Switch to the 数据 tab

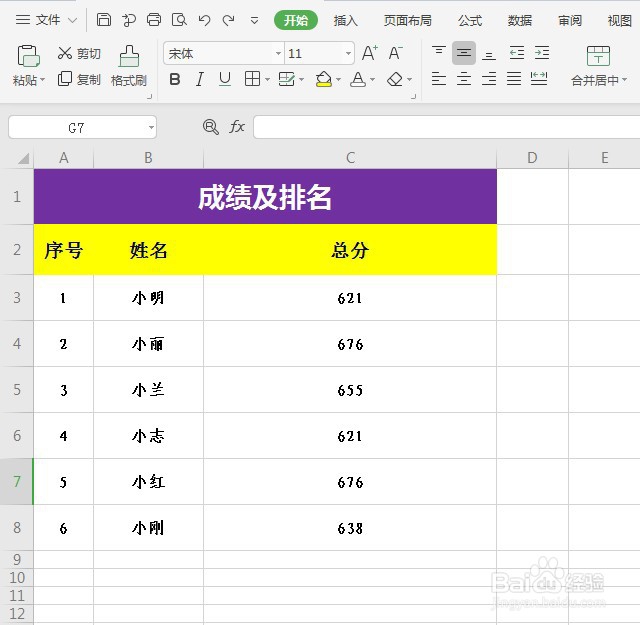point(520,20)
